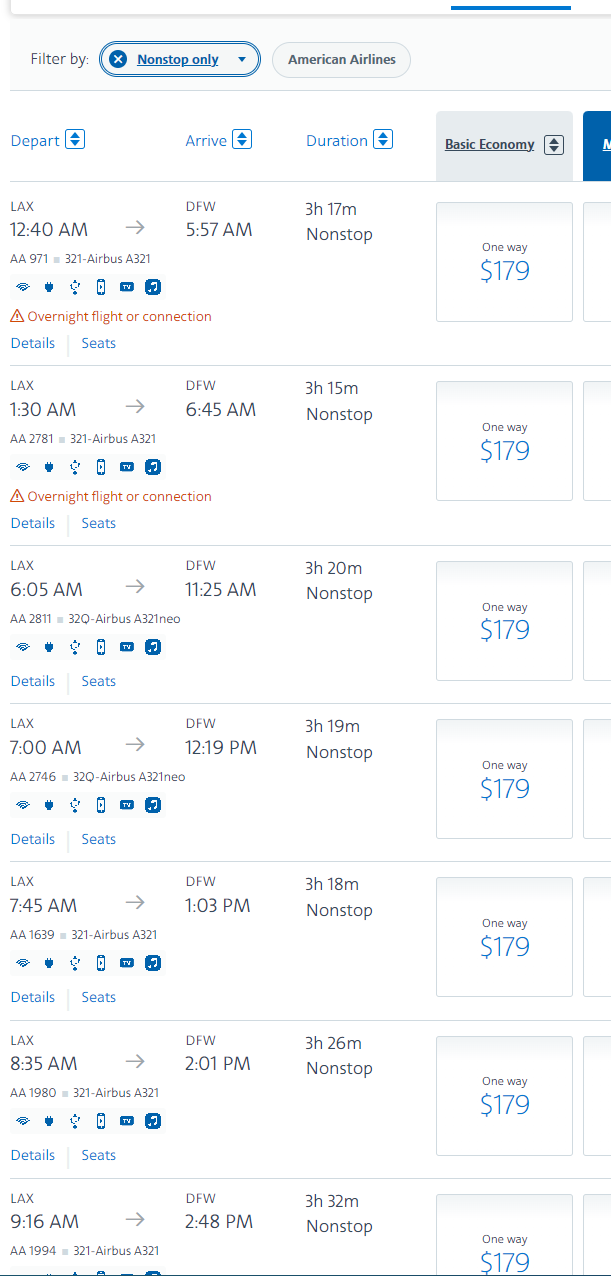Image resolution: width=611 pixels, height=1276 pixels.
Task: Open the Nonstop only filter dropdown
Action: 242,60
